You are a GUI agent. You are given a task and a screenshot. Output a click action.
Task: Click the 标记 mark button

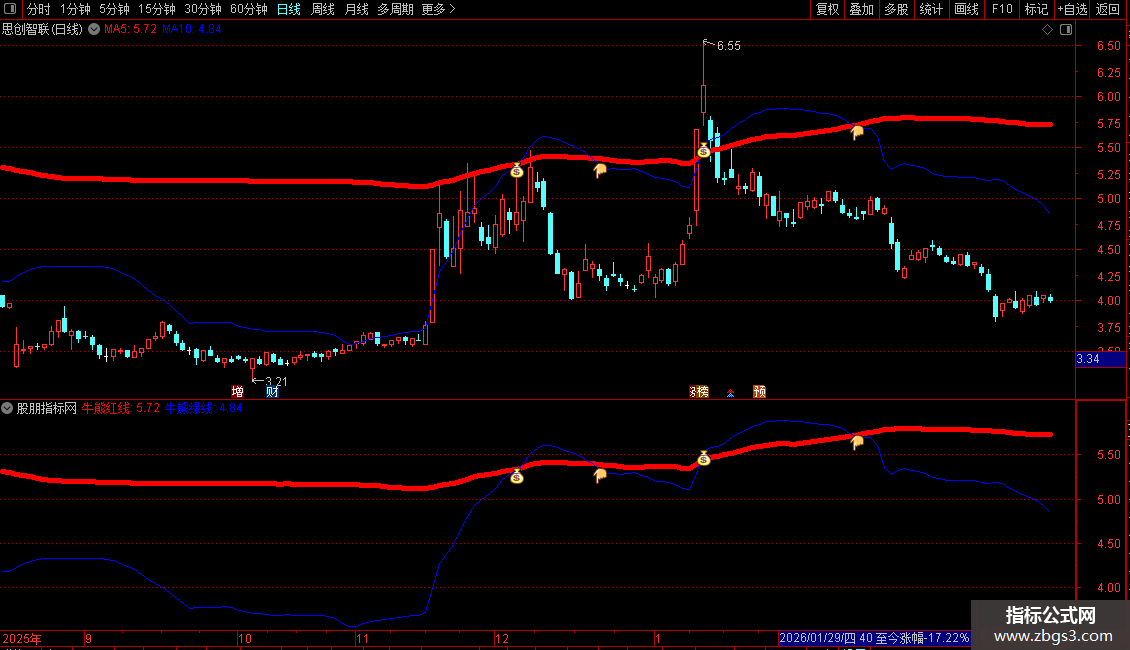(x=1036, y=9)
